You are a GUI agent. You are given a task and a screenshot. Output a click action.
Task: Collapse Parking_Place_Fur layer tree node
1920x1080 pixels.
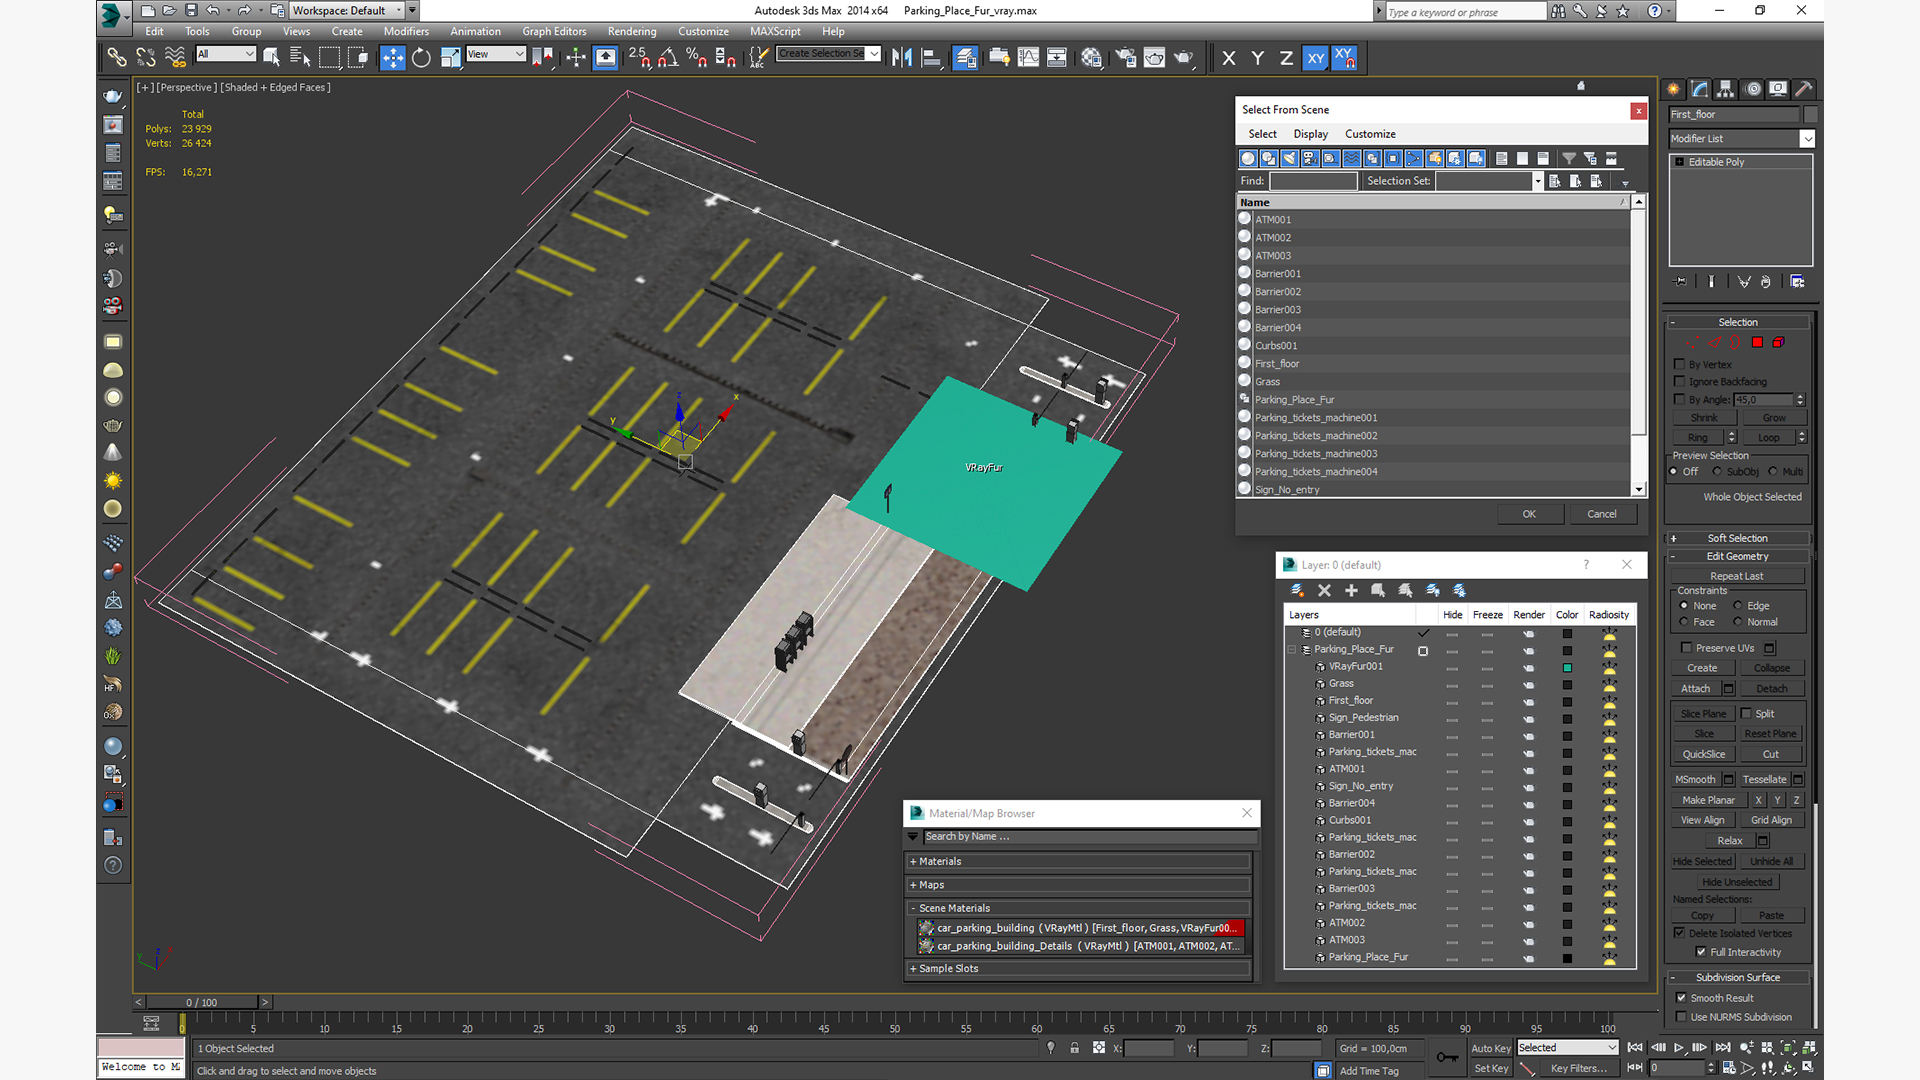tap(1291, 650)
